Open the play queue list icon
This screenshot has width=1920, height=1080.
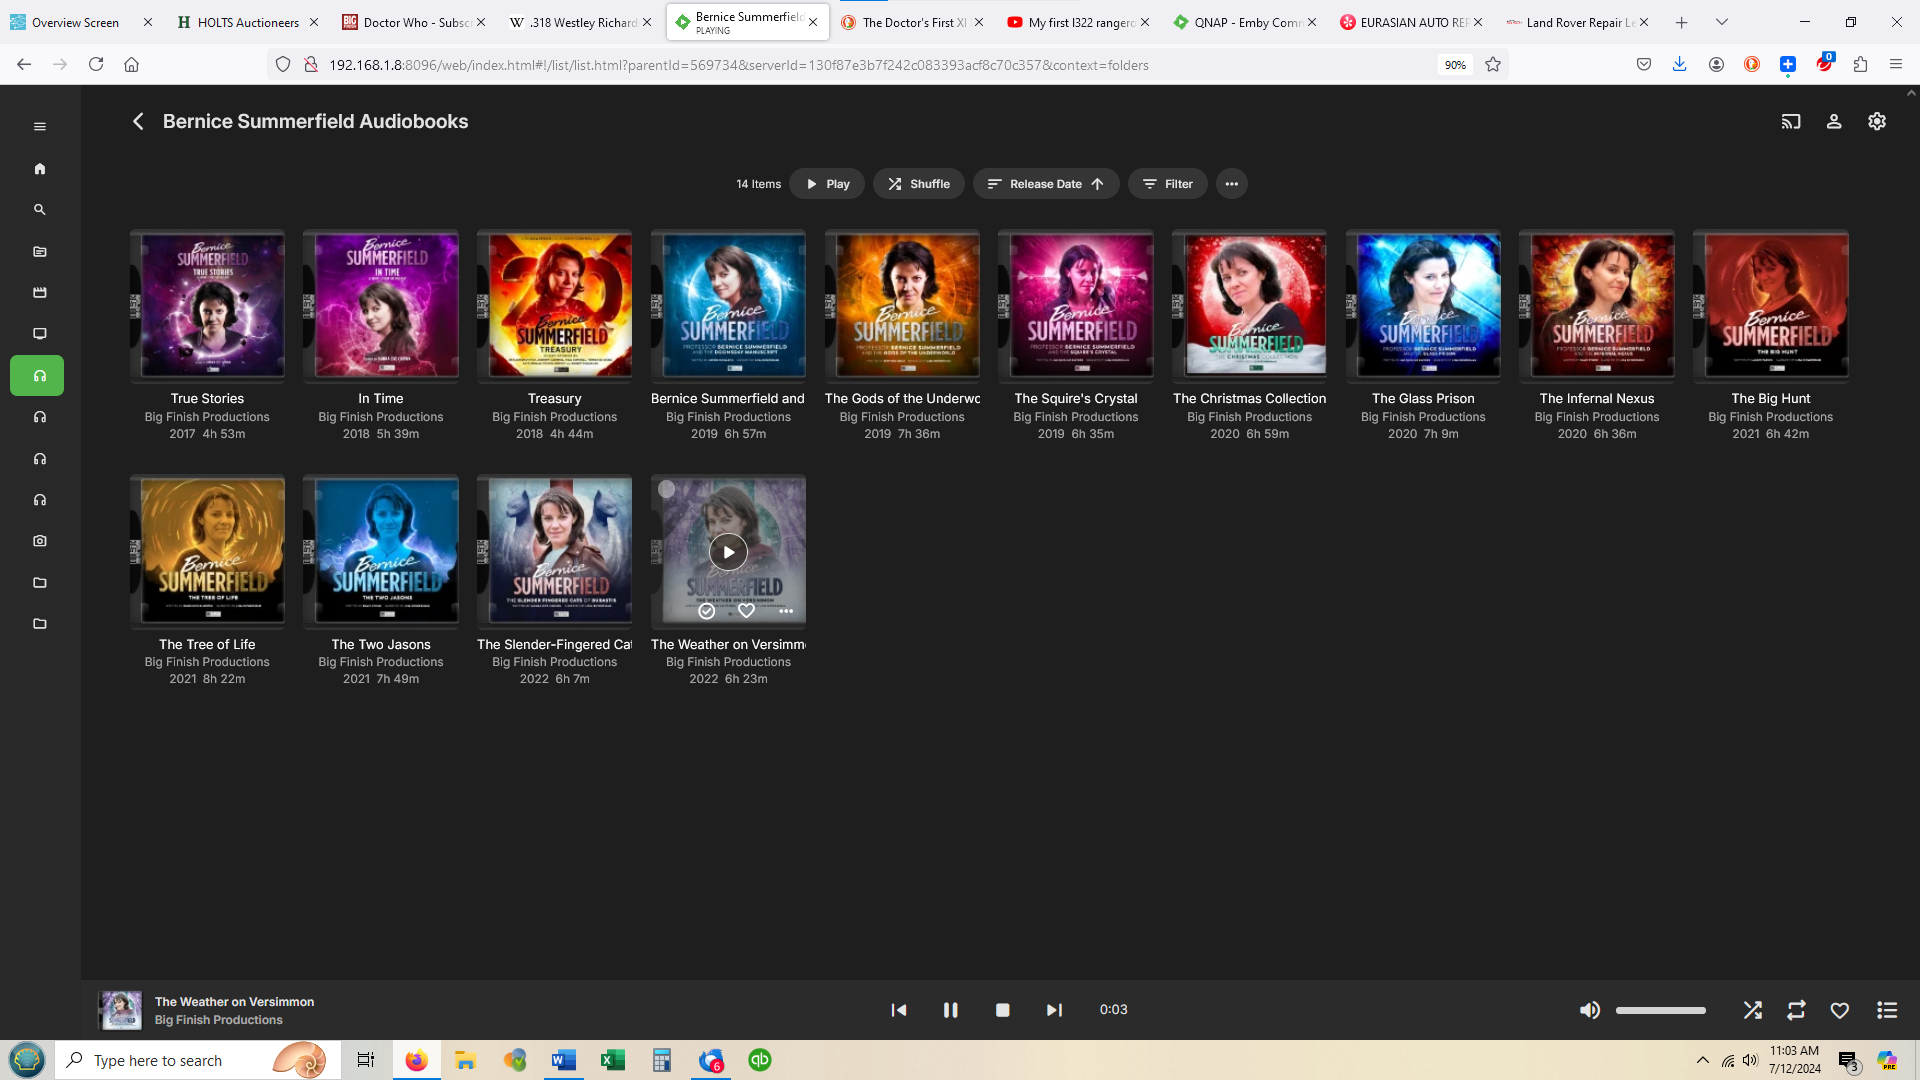(x=1887, y=1010)
